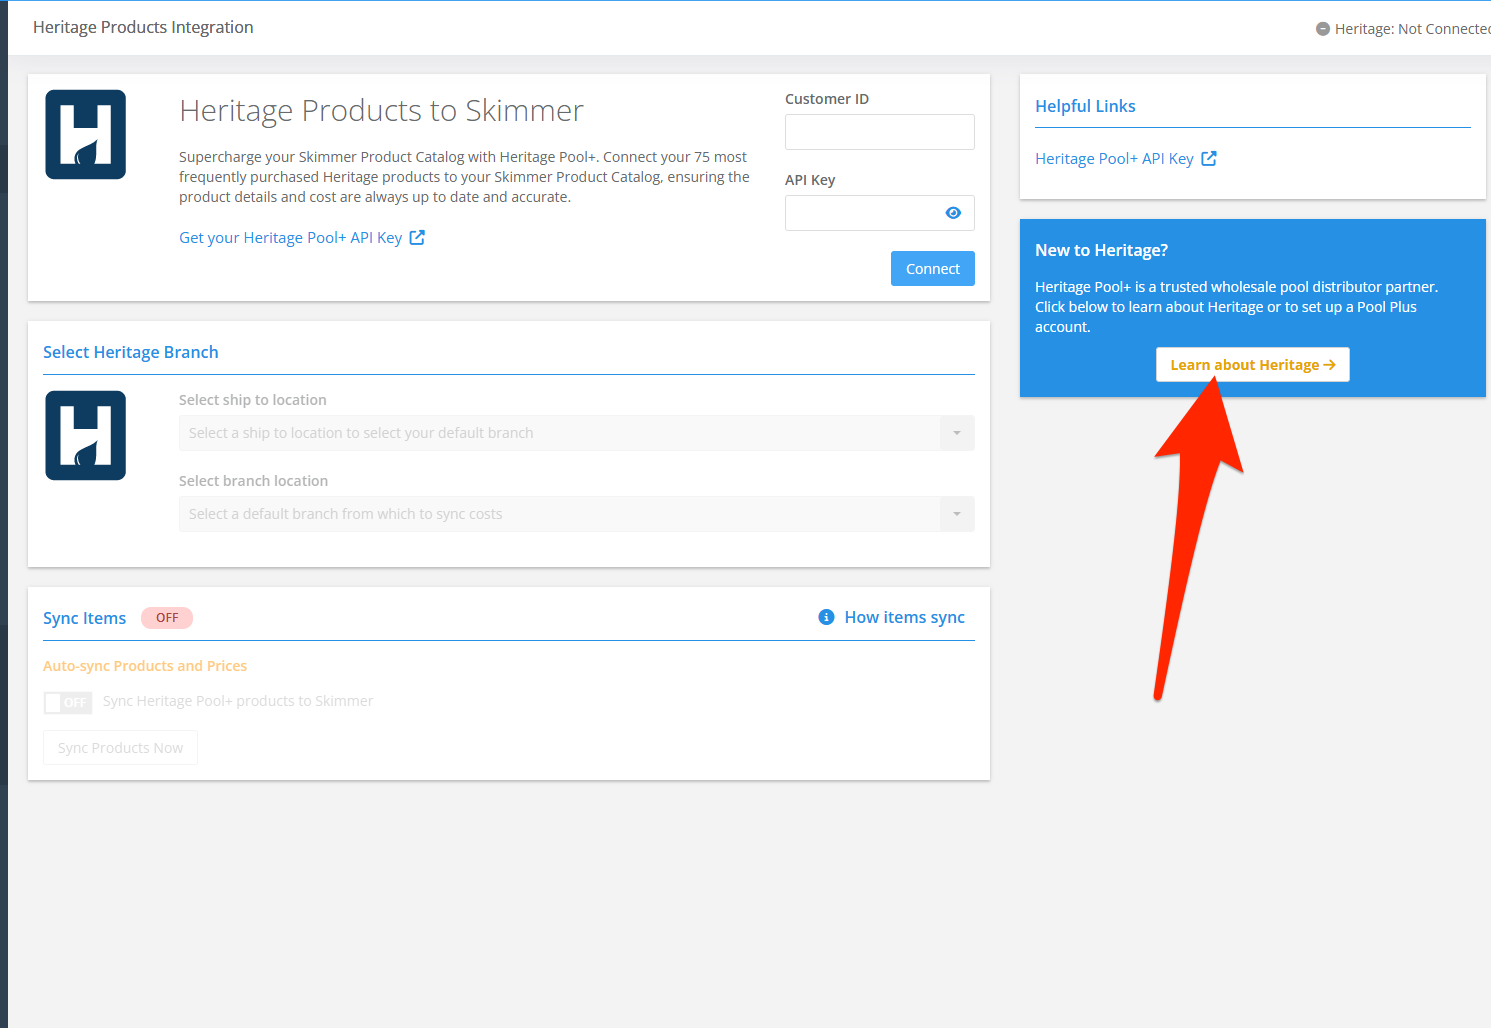Expand the branch location dropdown arrow

tap(957, 514)
